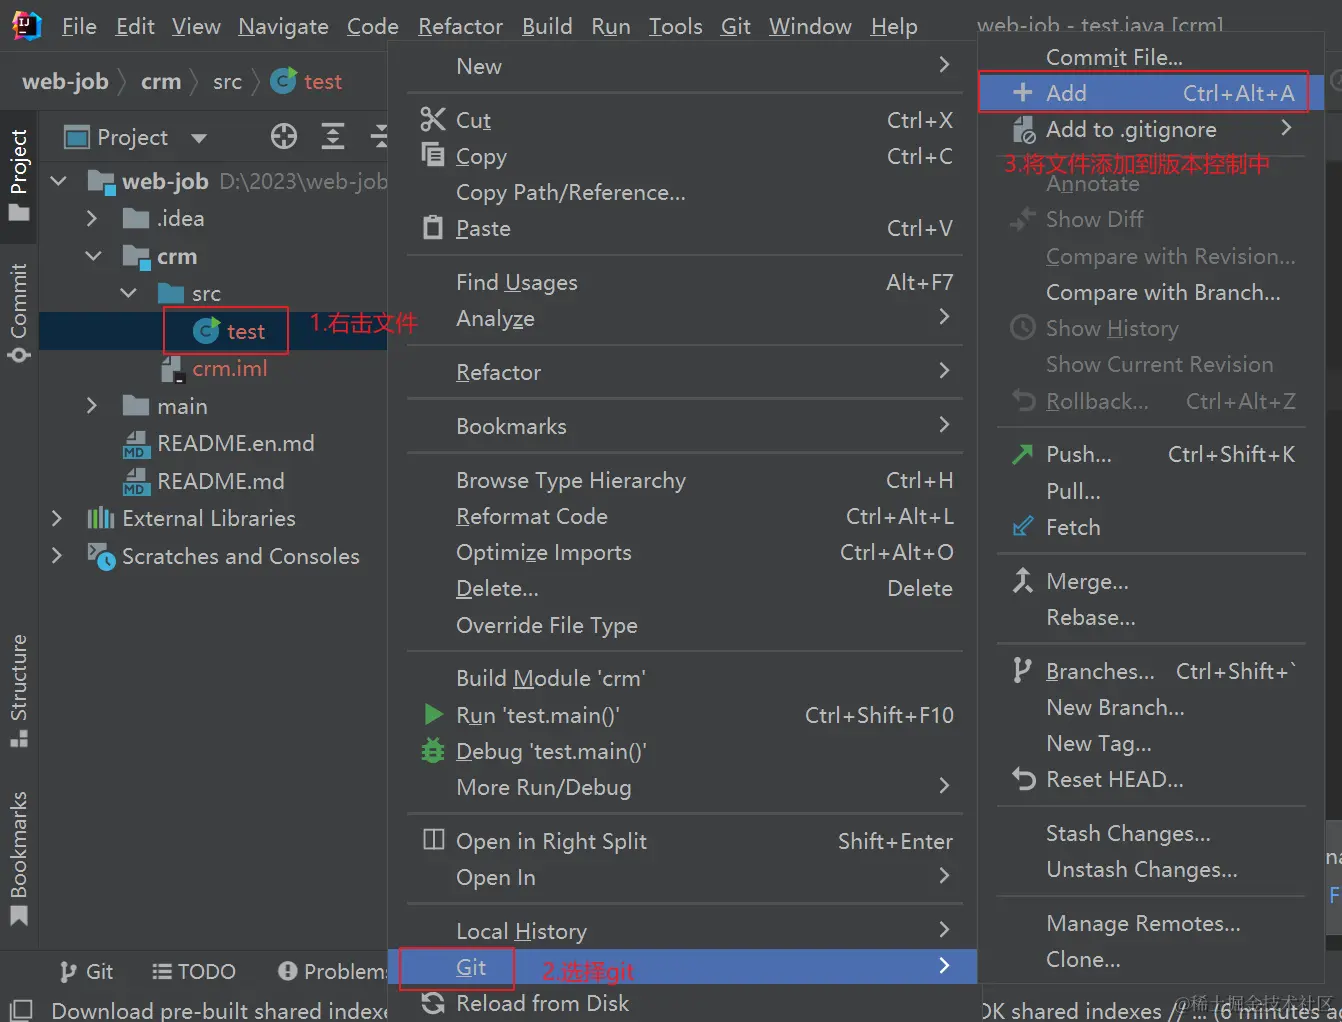
Task: Expand the .idea folder node
Action: click(x=92, y=218)
